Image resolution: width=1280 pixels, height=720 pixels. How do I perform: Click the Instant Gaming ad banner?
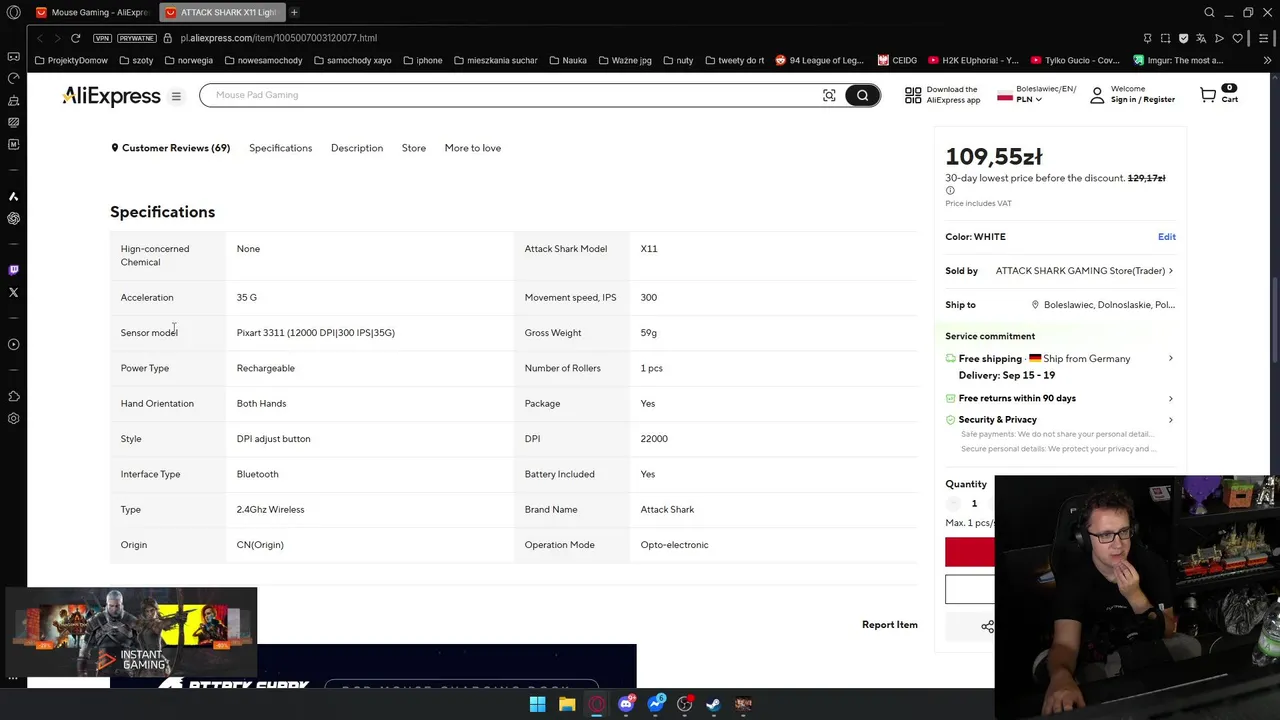pyautogui.click(x=132, y=632)
